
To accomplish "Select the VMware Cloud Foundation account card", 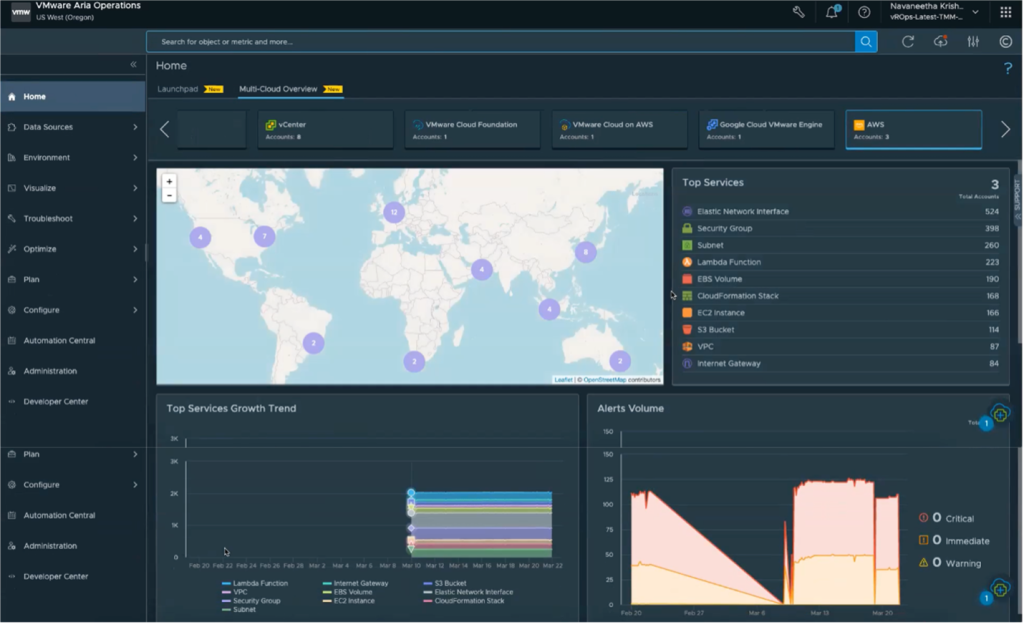I will point(472,130).
